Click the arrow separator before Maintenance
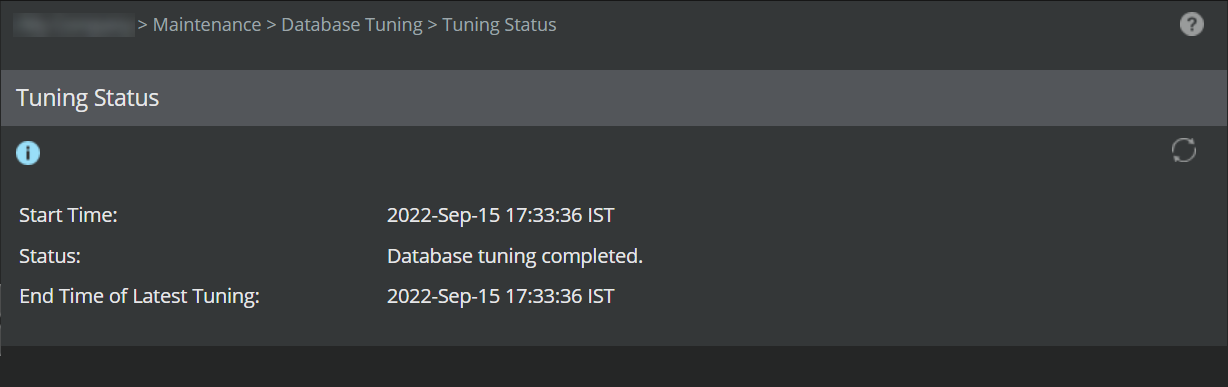The width and height of the screenshot is (1228, 387). (143, 25)
